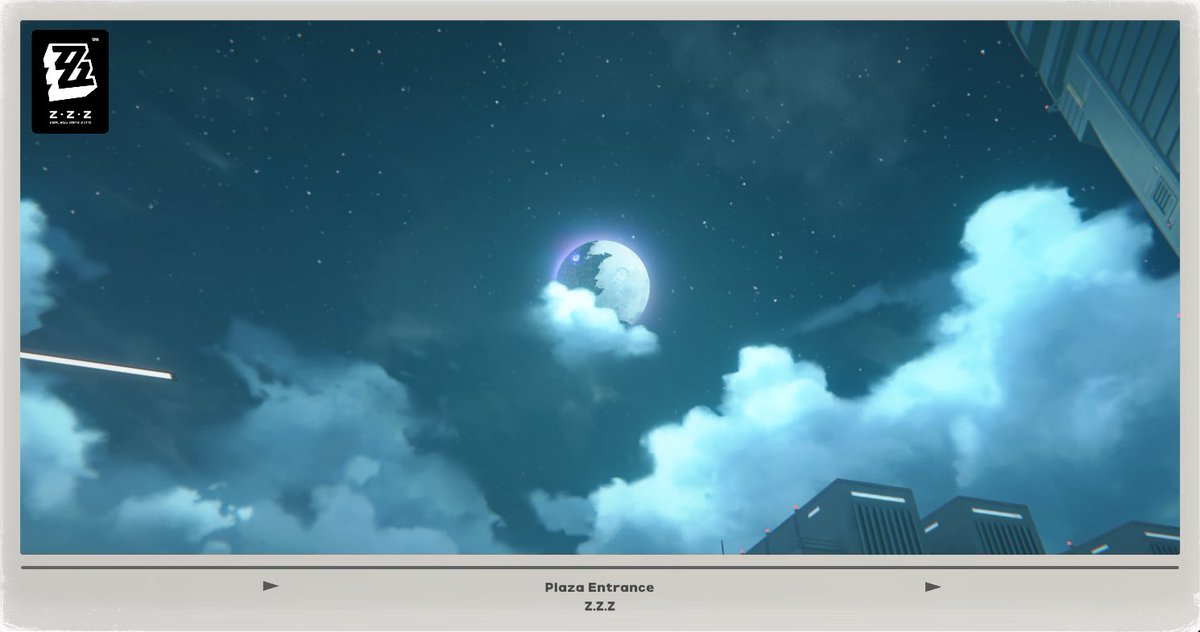Click the ZZZ logo badge
This screenshot has height=632, width=1200.
(x=70, y=82)
